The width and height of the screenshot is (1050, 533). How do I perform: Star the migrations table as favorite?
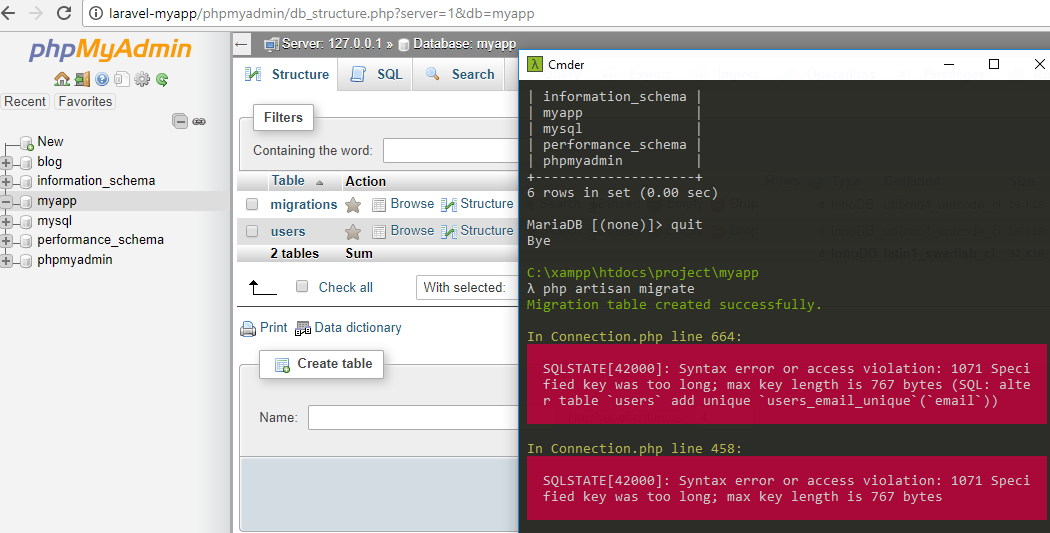(353, 205)
